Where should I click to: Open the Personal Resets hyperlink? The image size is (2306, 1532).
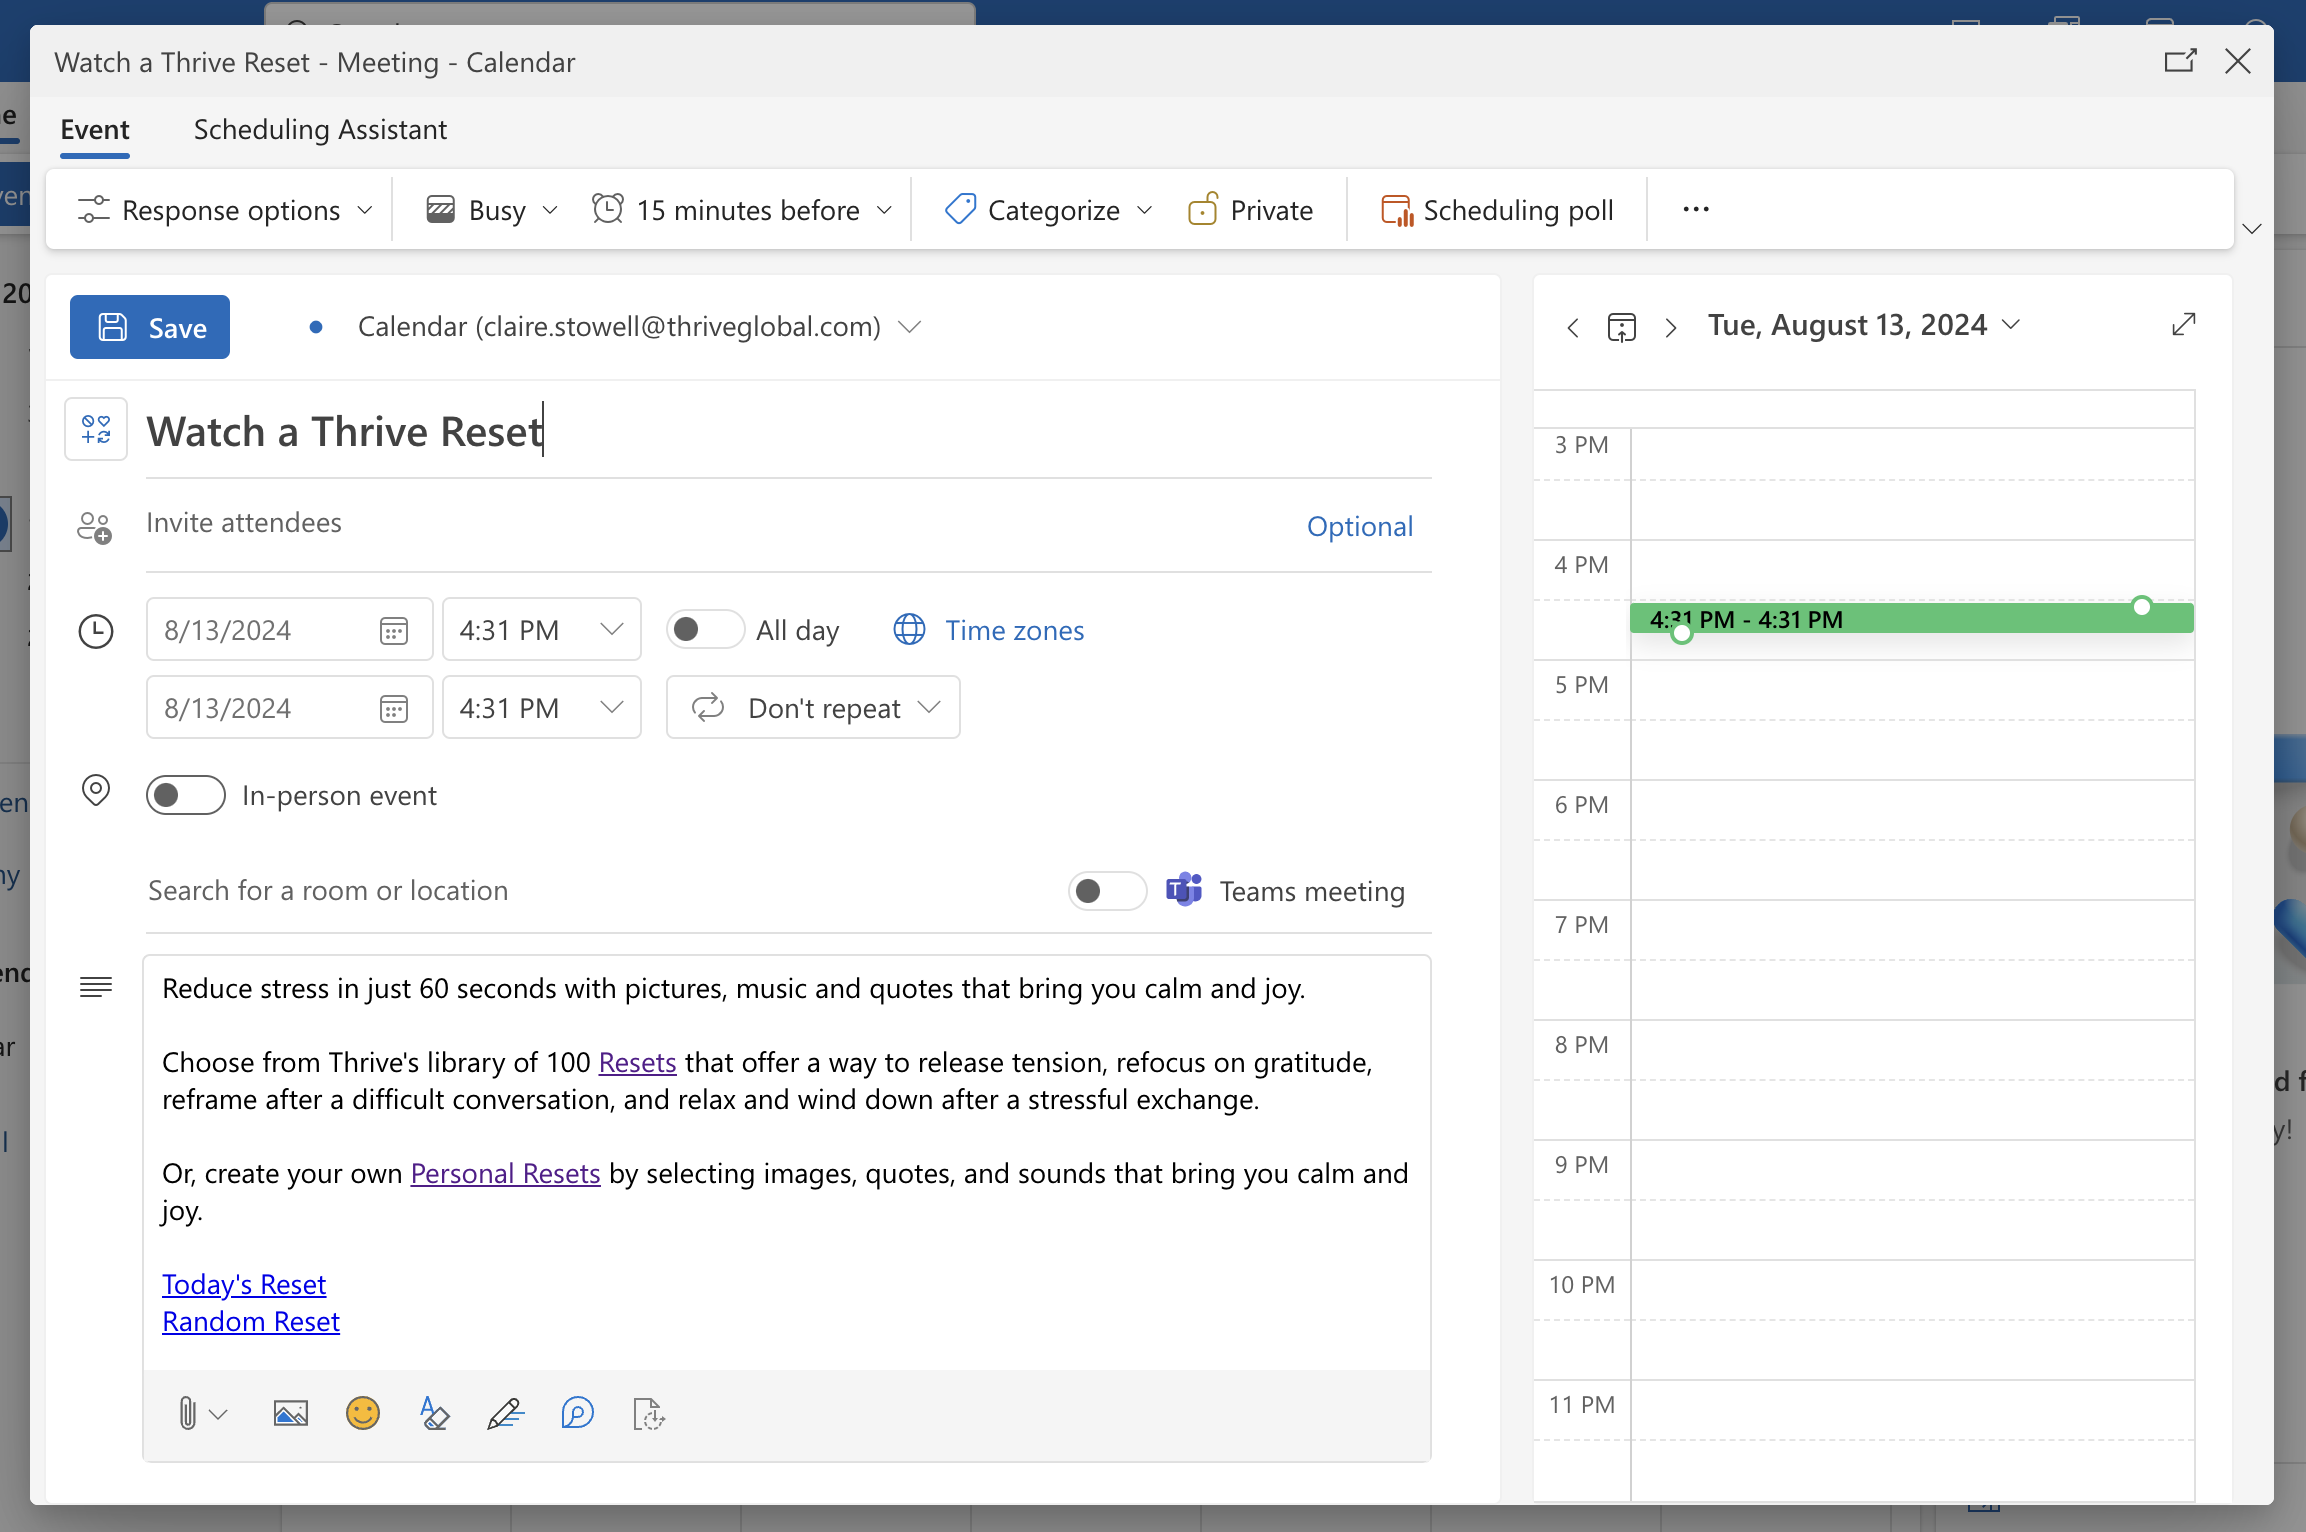click(x=505, y=1173)
